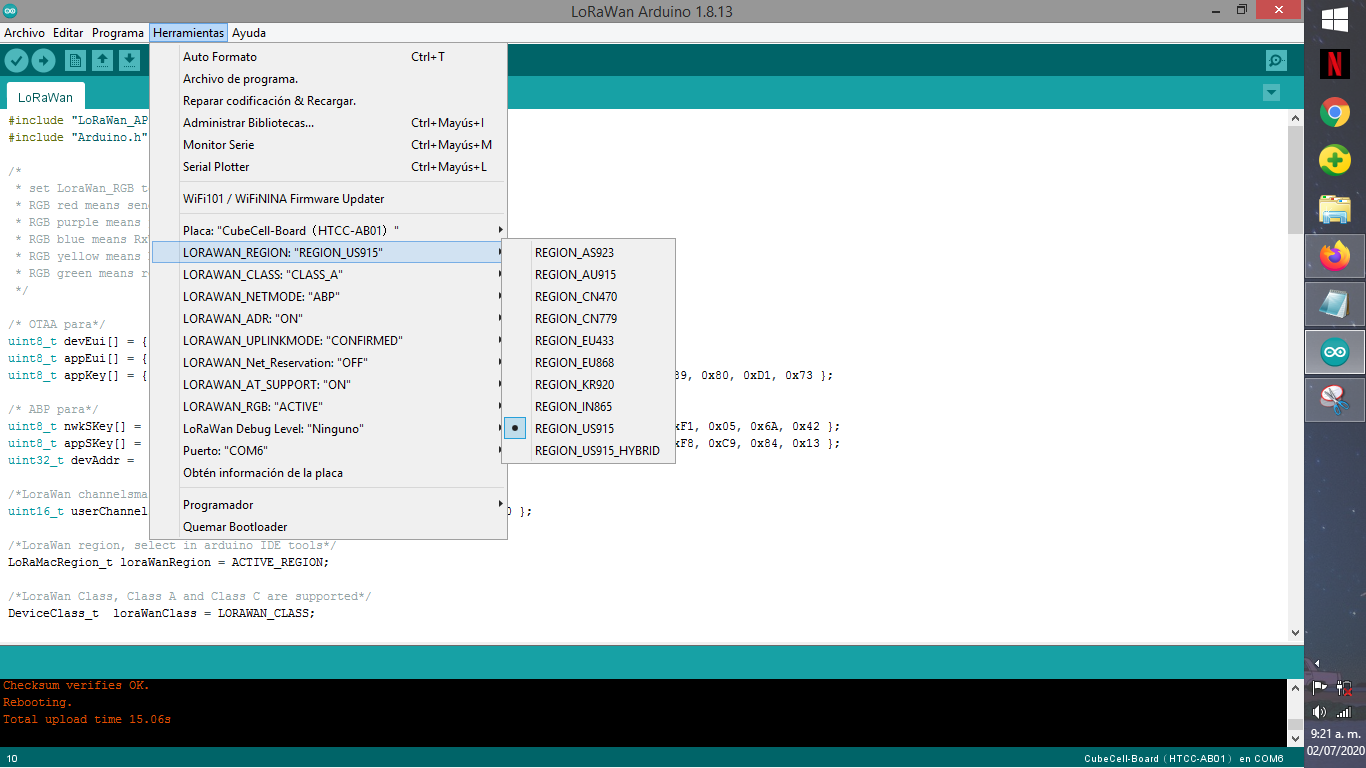The image size is (1366, 768).
Task: Open the Programa menu
Action: pos(118,33)
